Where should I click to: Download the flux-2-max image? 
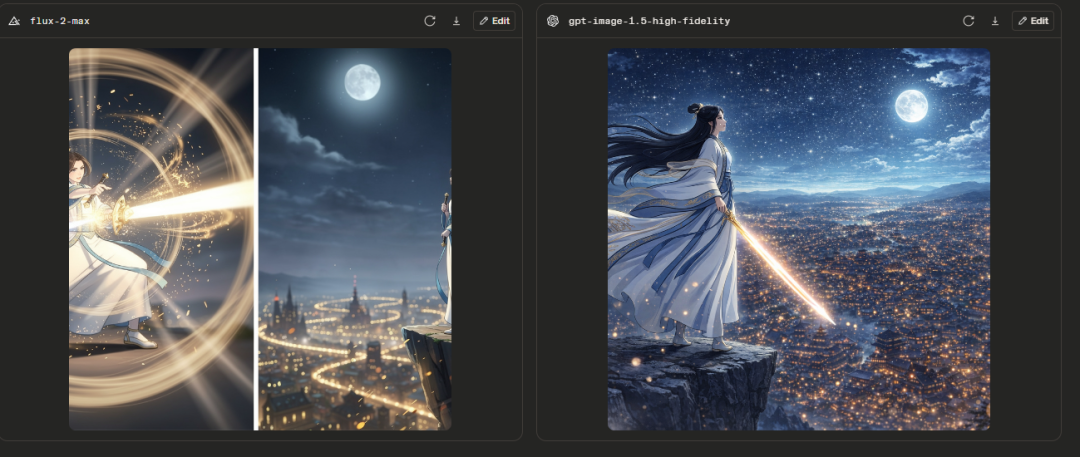tap(456, 21)
